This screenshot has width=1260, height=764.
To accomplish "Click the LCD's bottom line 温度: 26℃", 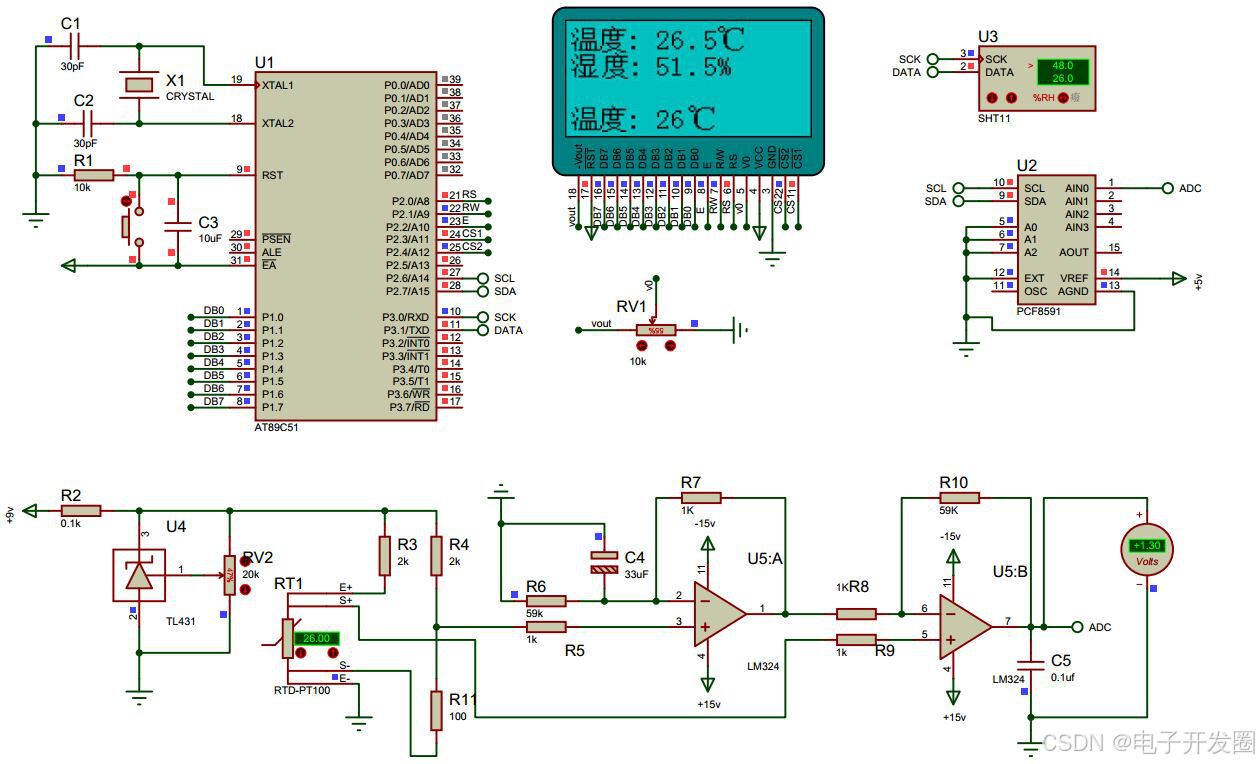I will 643,120.
